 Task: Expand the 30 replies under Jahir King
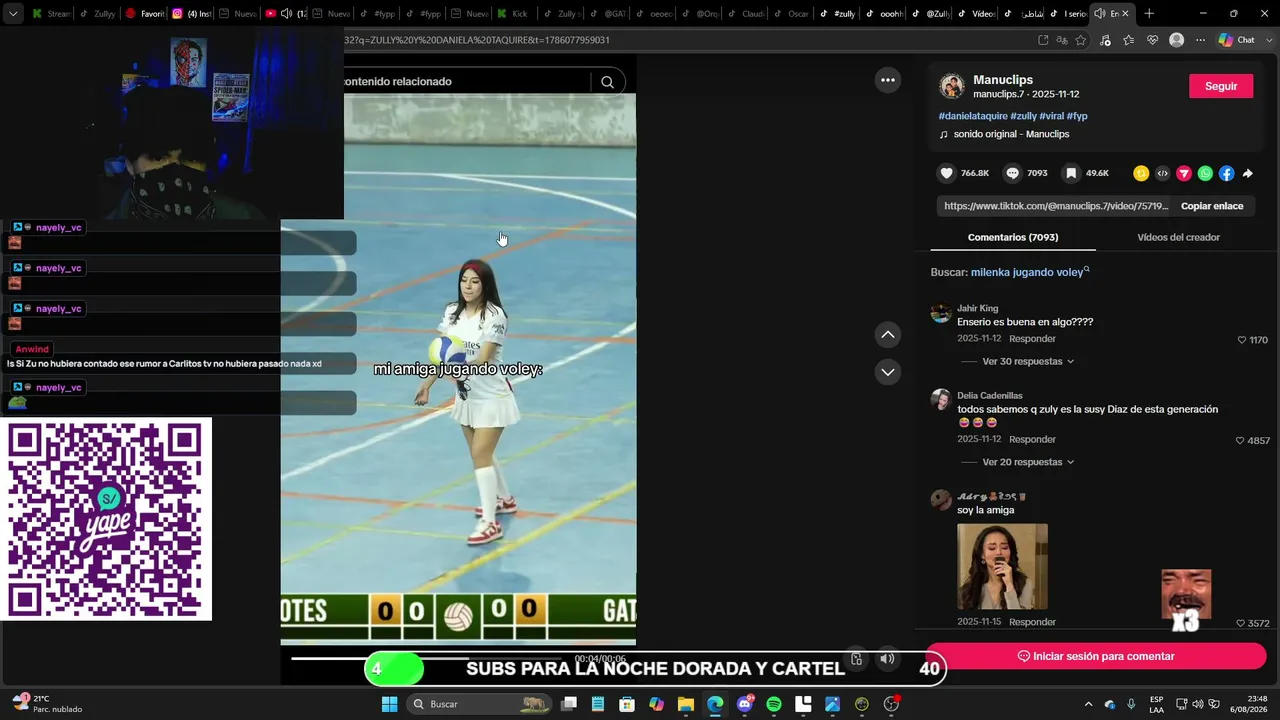[1028, 361]
